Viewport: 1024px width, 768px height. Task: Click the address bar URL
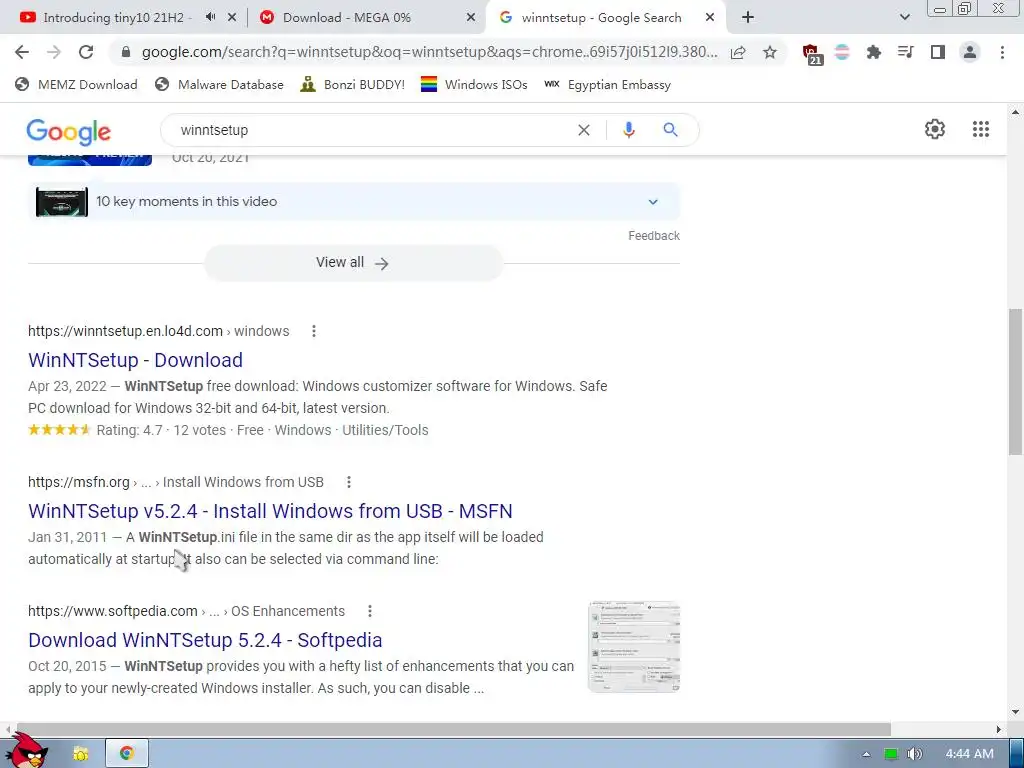[x=429, y=52]
